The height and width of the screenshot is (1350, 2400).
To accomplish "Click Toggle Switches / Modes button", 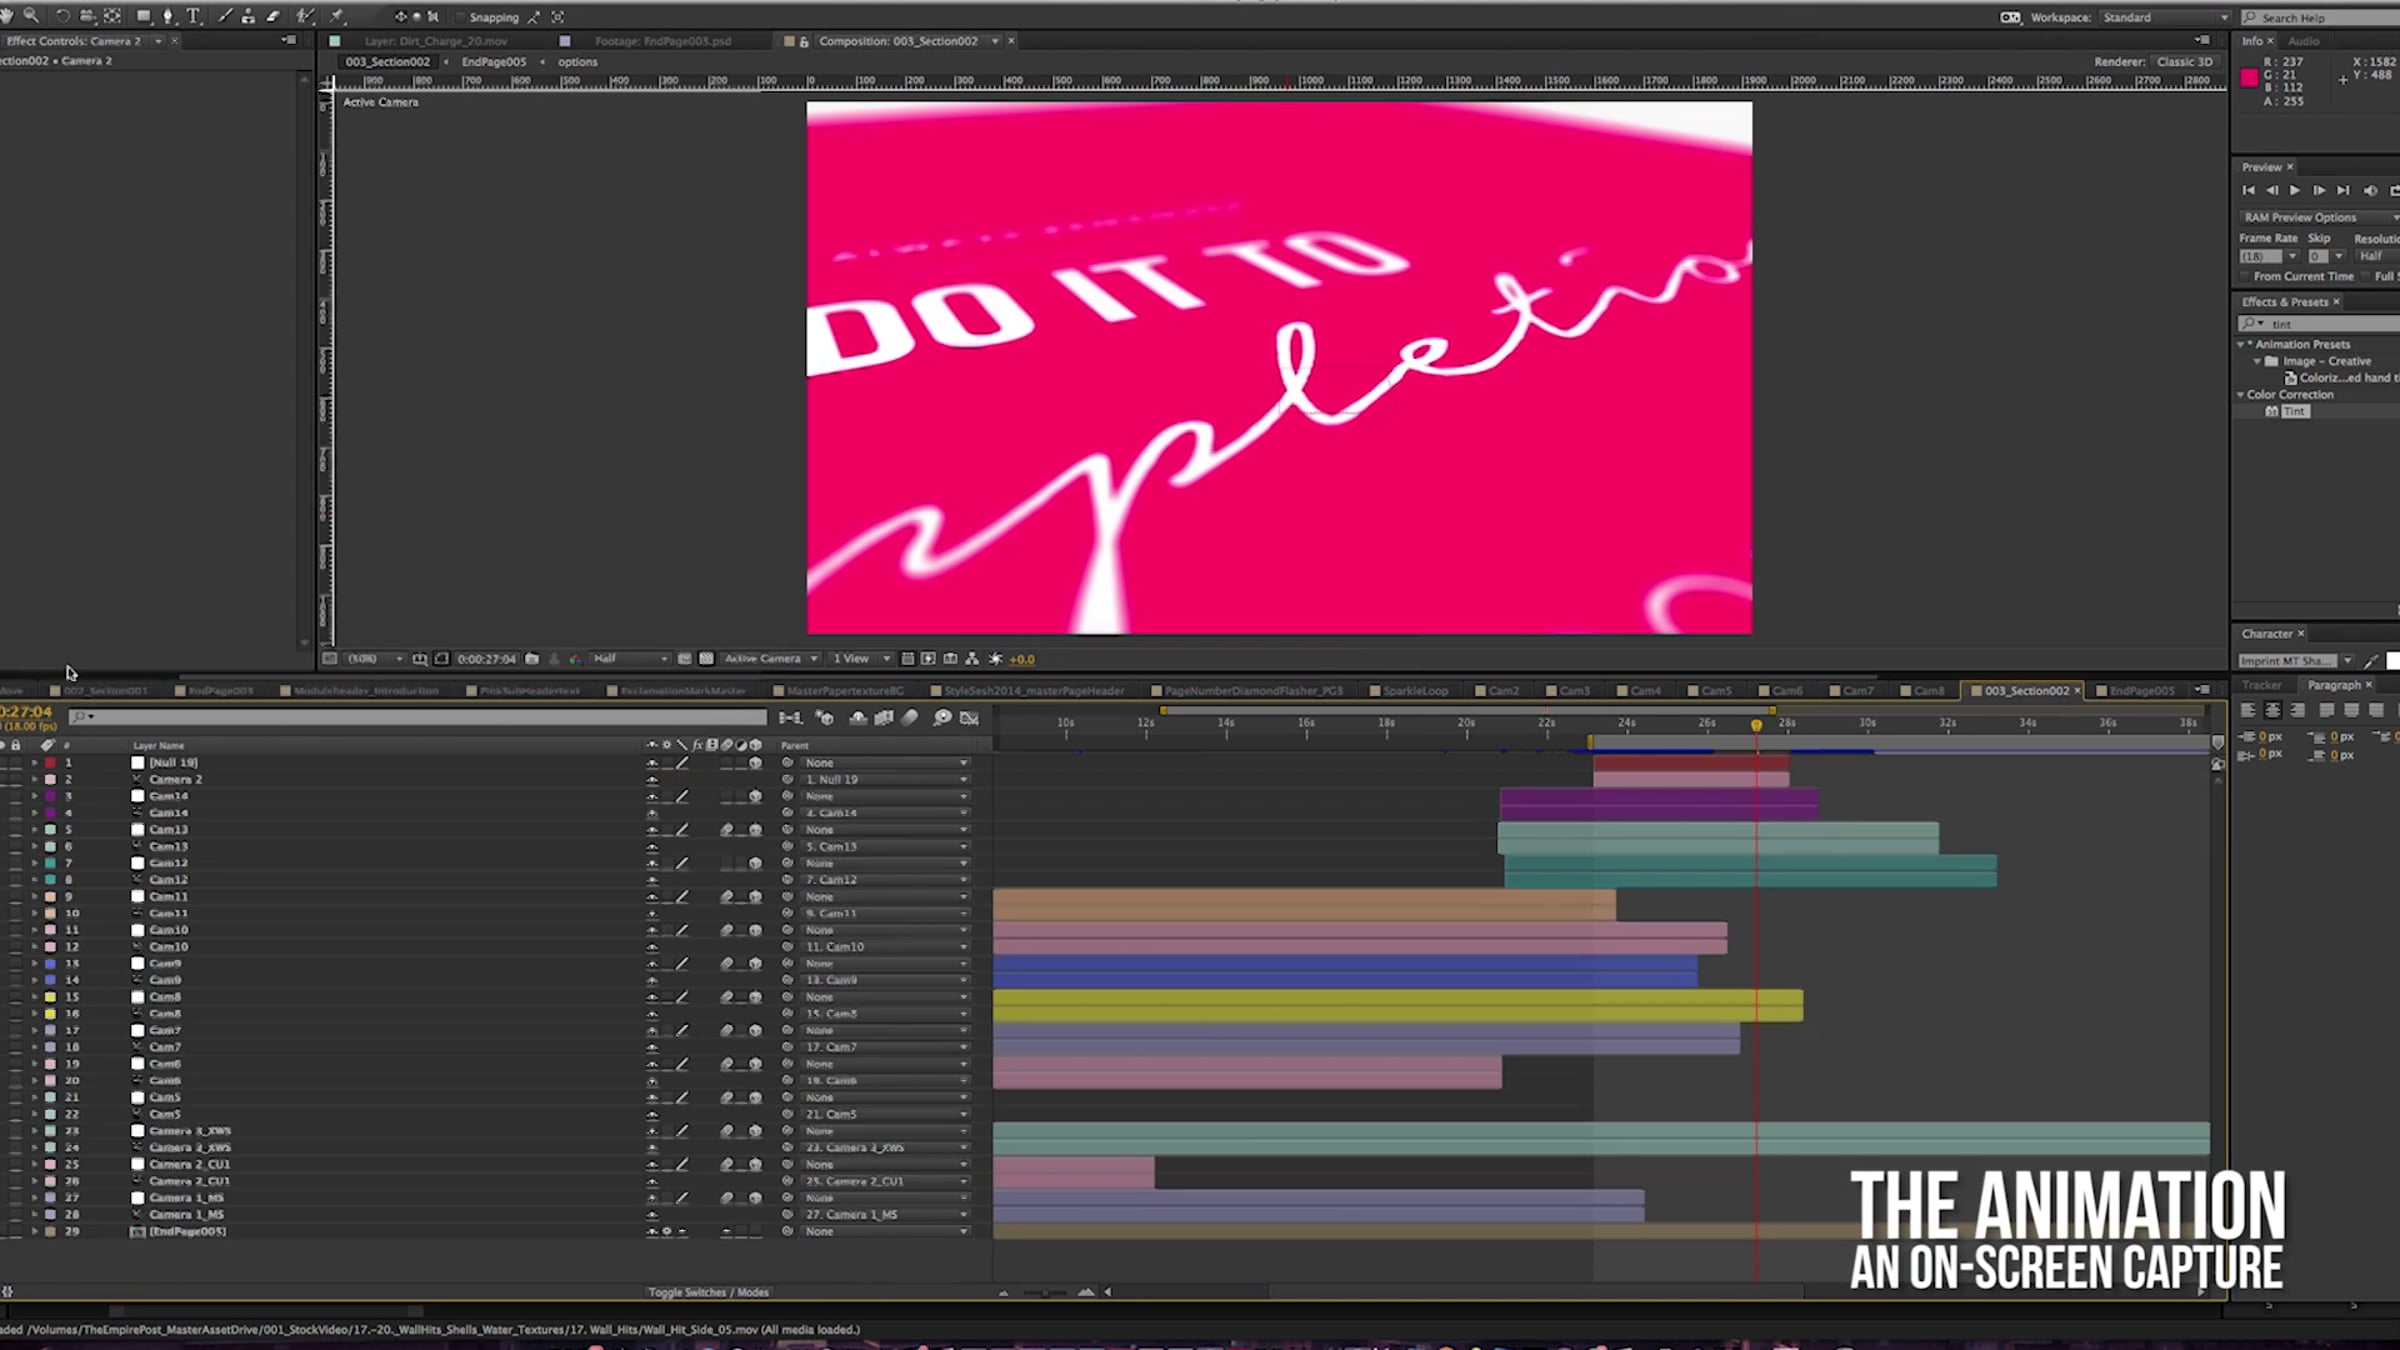I will 708,1292.
